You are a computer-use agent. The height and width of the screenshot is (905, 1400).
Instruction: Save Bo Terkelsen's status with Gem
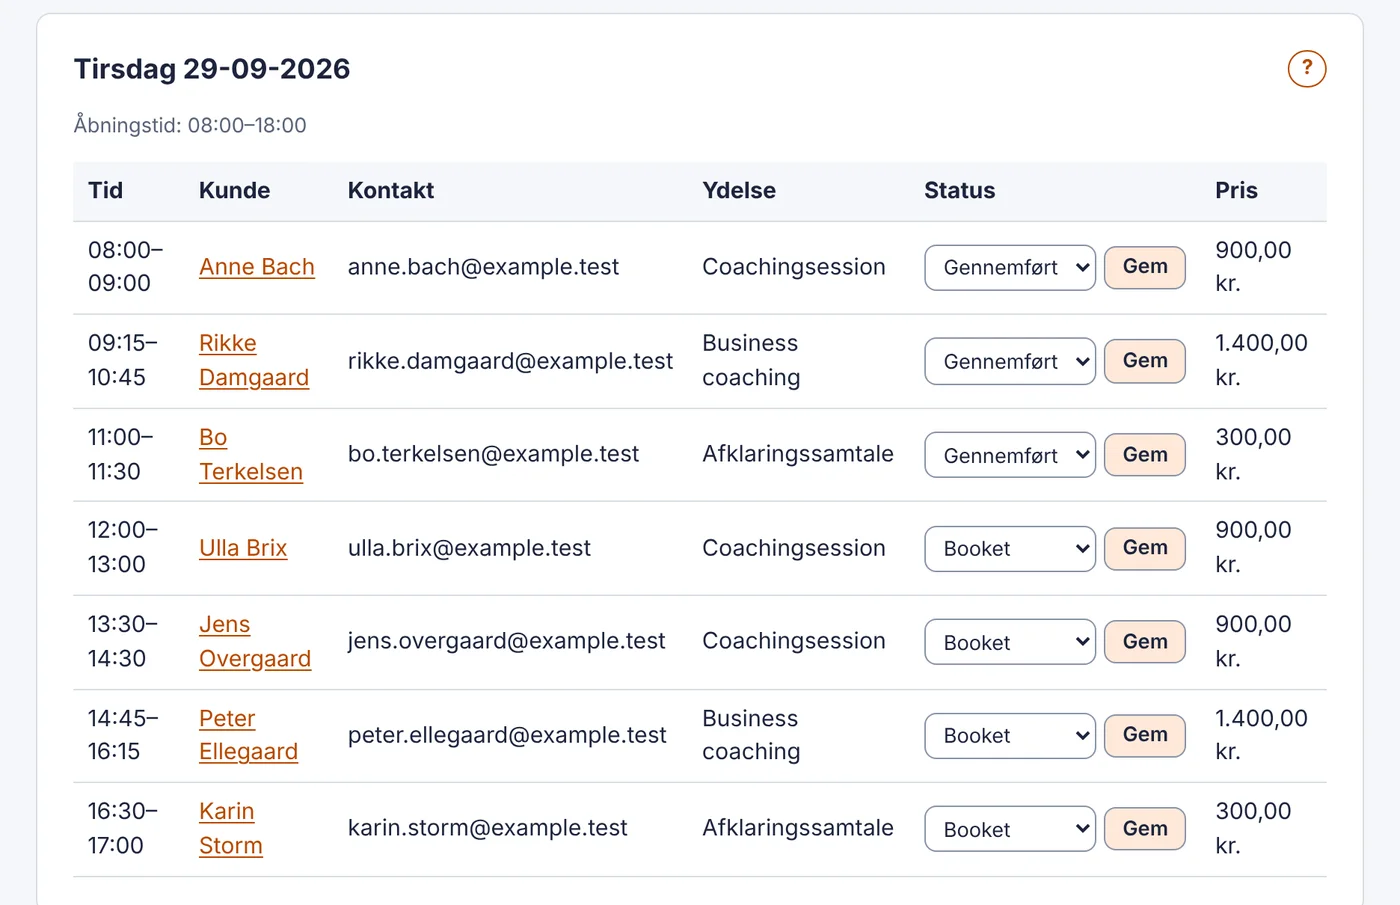[1145, 455]
